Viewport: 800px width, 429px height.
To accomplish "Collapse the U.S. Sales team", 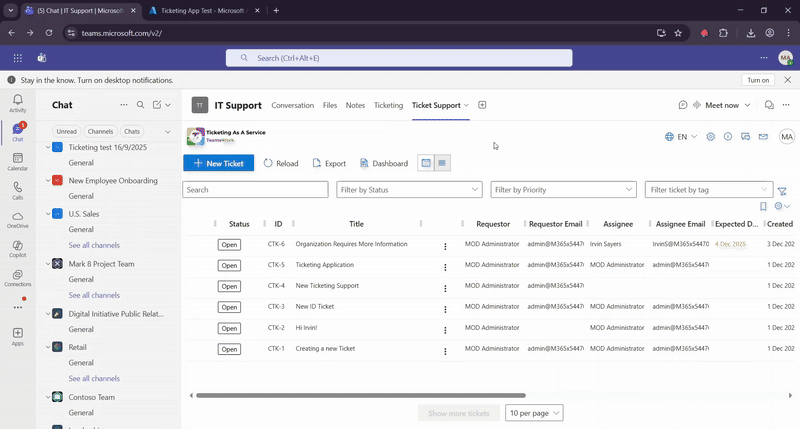I will pyautogui.click(x=48, y=214).
